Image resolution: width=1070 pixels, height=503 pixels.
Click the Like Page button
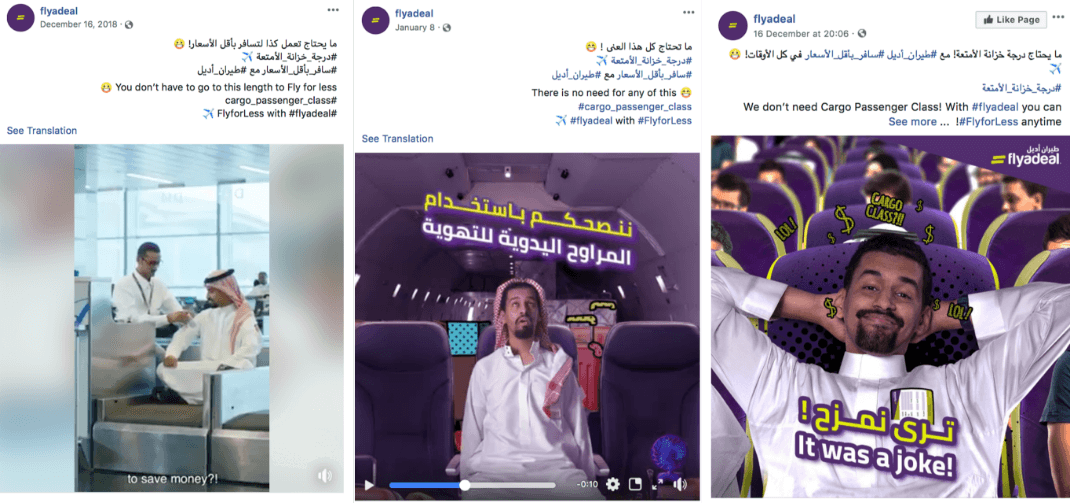(x=1011, y=20)
